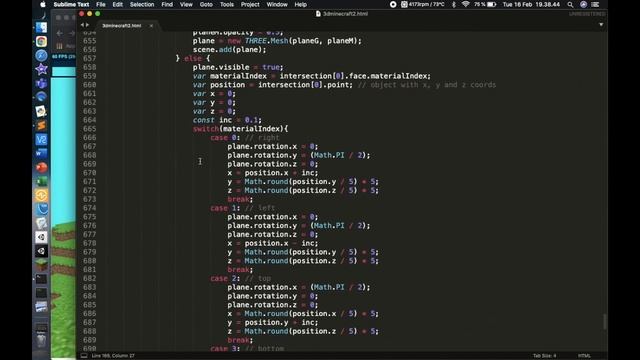Open the Selection menu
The height and width of the screenshot is (360, 640).
coord(142,4)
